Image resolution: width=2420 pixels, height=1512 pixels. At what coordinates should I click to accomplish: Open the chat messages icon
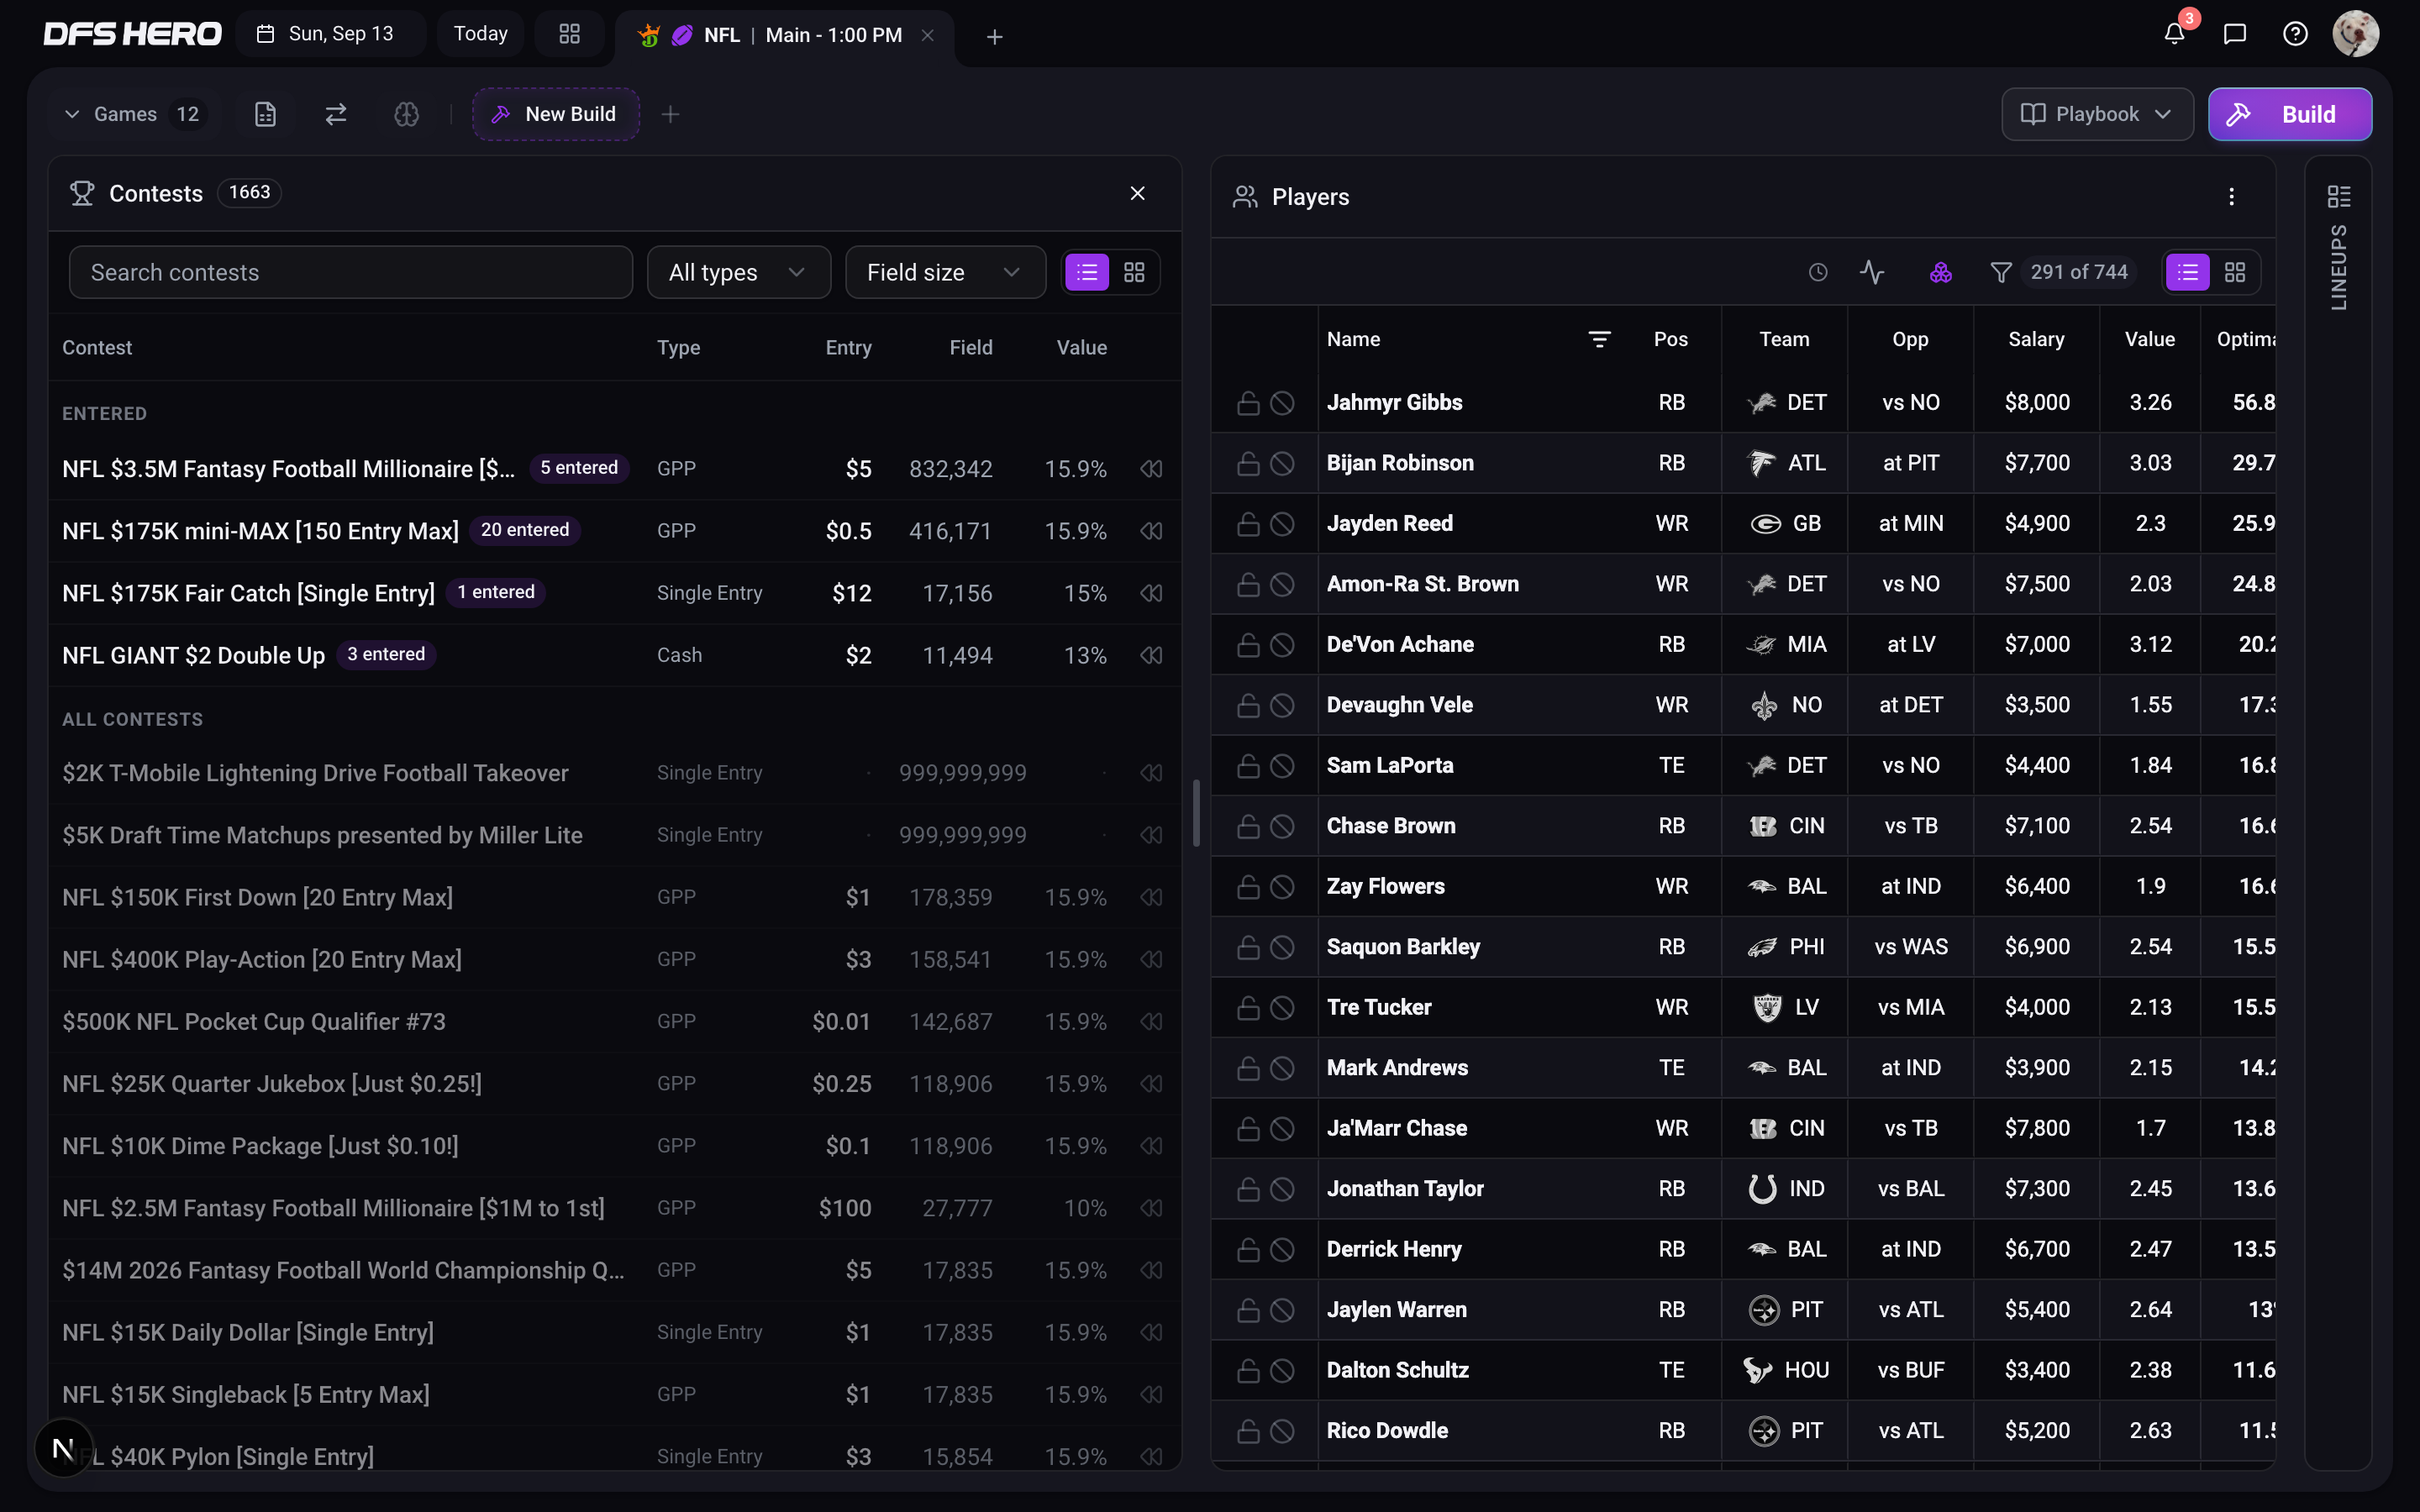click(2234, 34)
